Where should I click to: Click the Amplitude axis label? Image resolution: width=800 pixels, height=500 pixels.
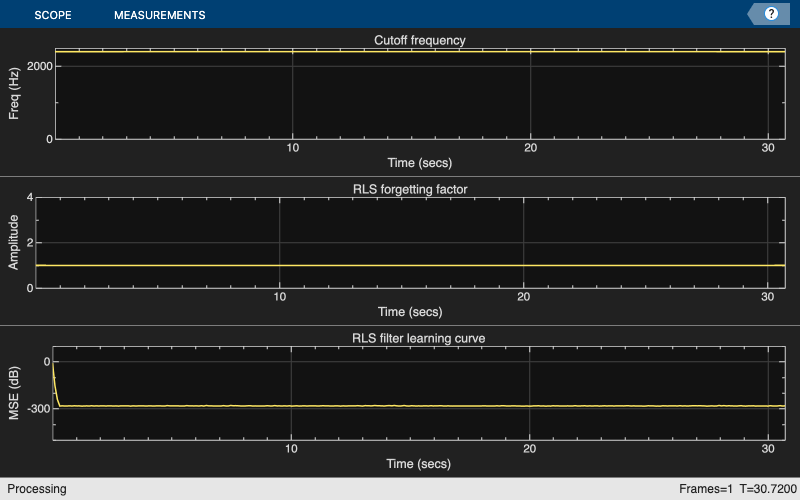[14, 242]
